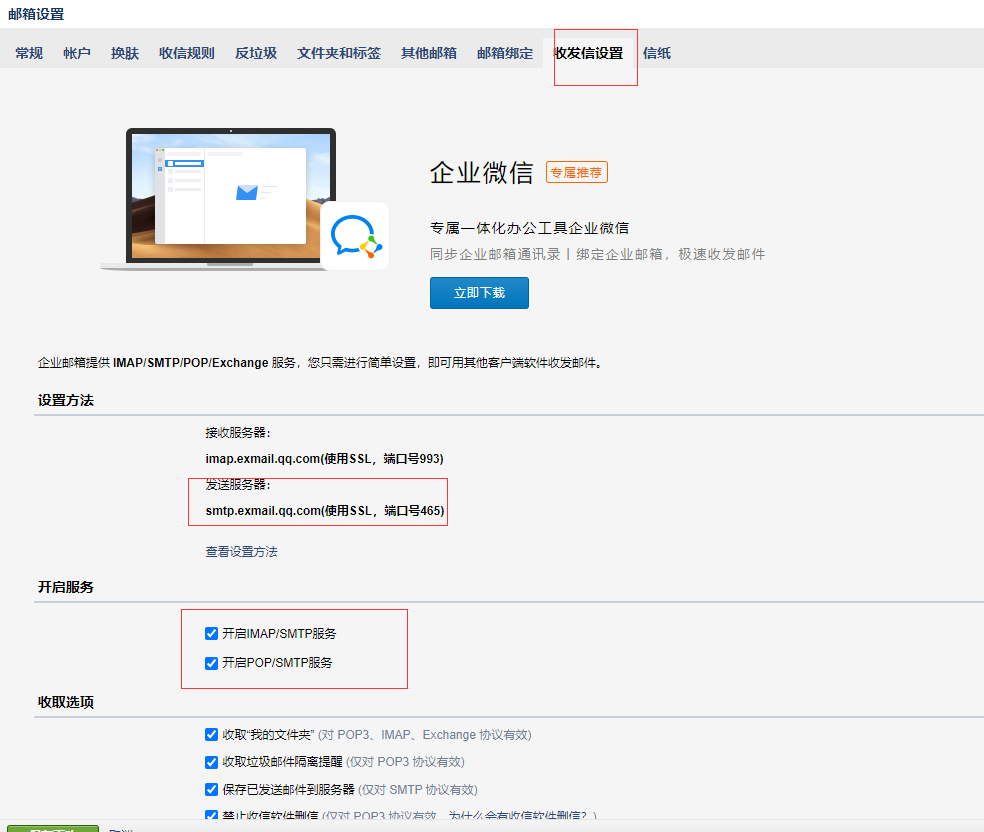Toggle the 禁止收信软件删信 checkbox
This screenshot has height=832, width=984.
coord(211,816)
